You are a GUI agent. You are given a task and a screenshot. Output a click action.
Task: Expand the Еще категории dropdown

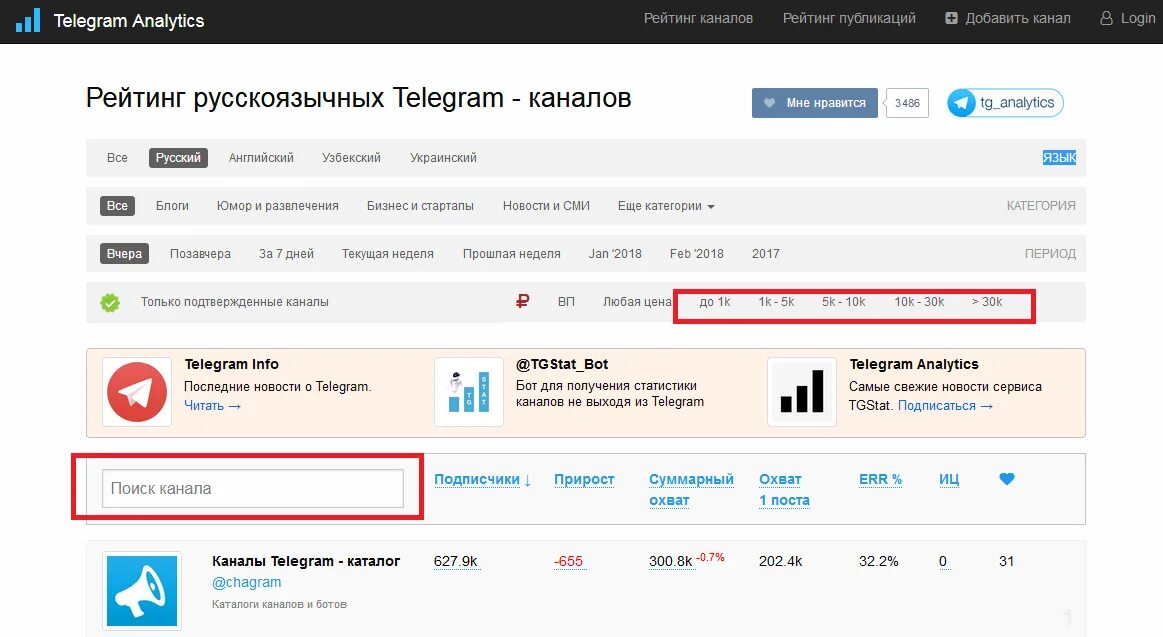(x=666, y=206)
